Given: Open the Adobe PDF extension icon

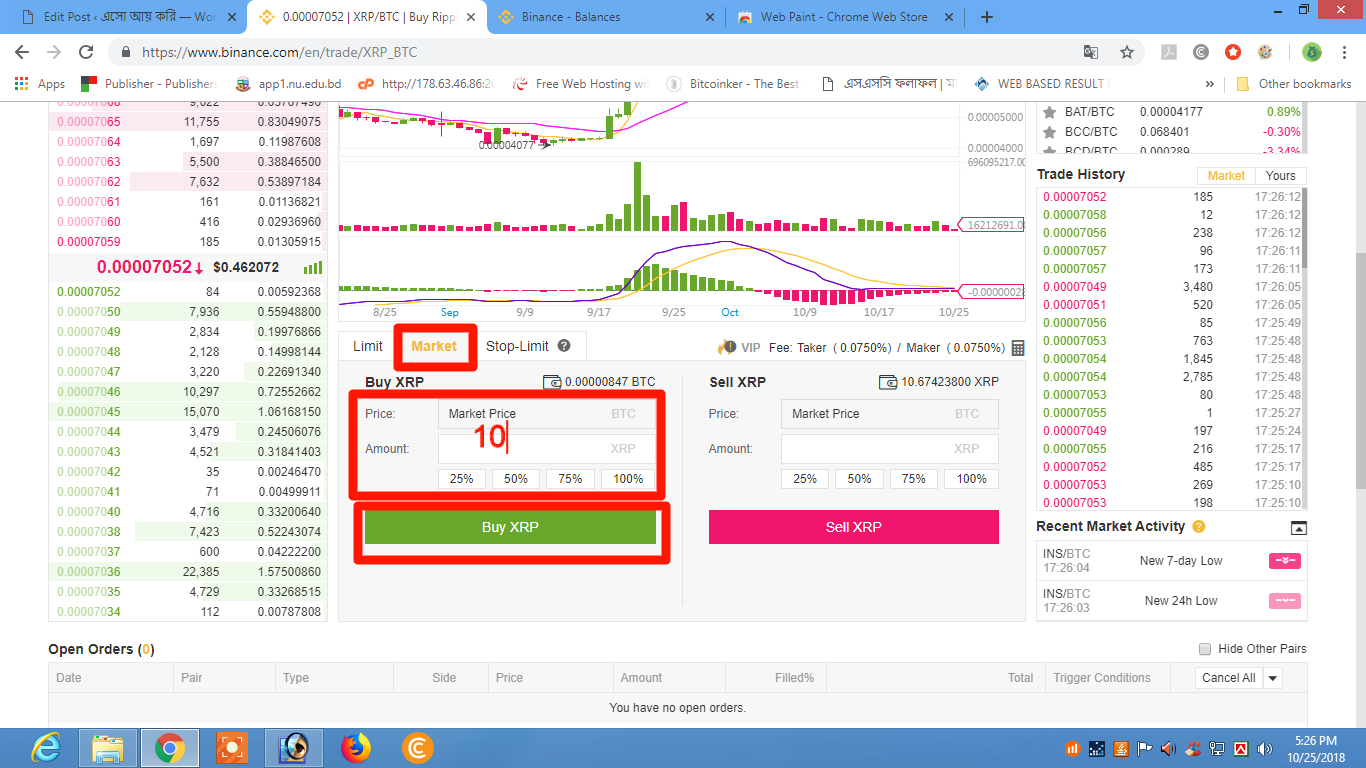Looking at the screenshot, I should [x=1168, y=52].
